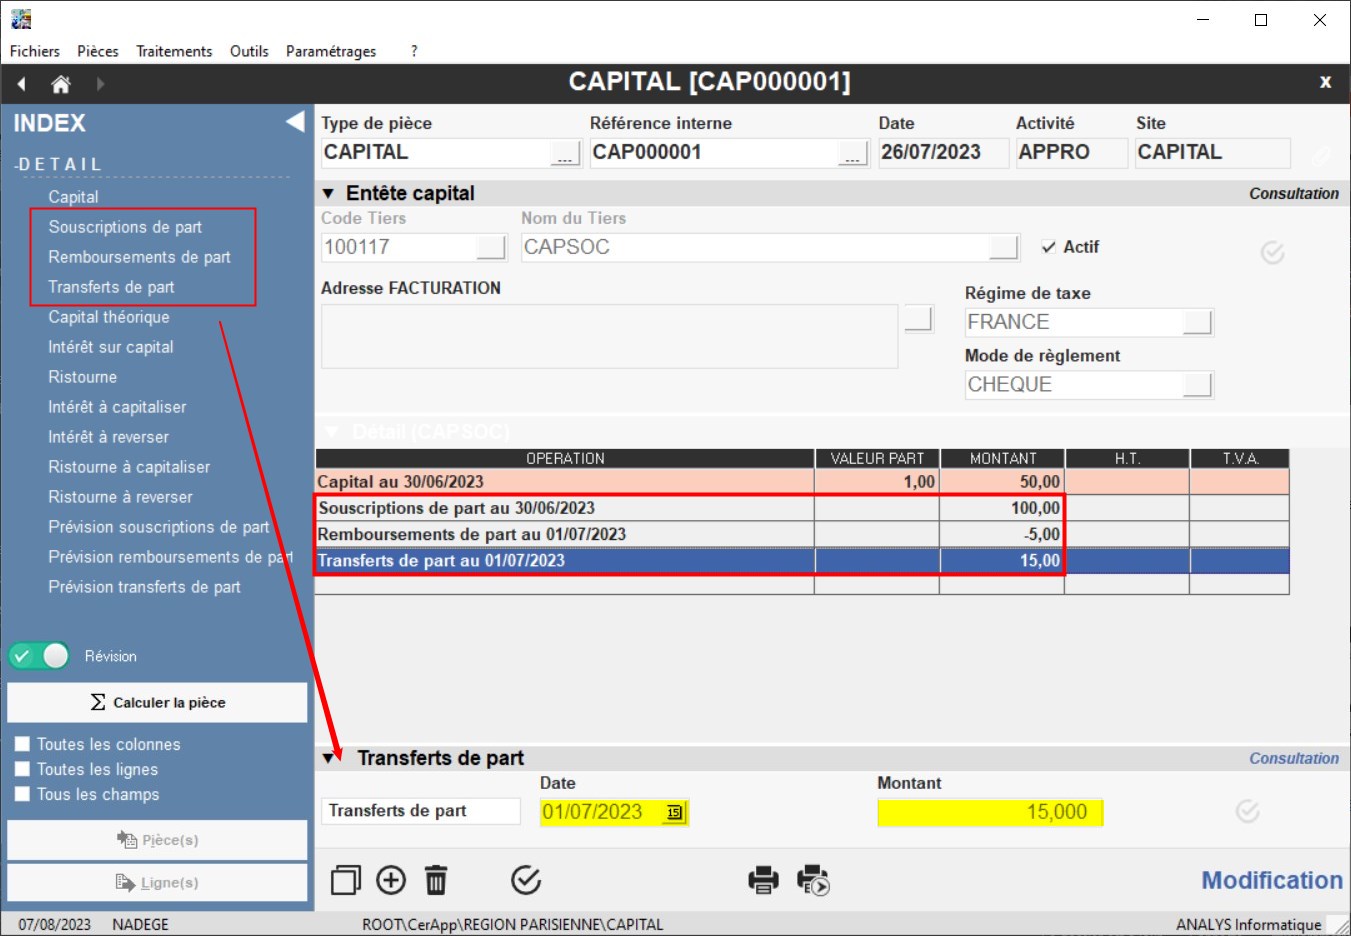The width and height of the screenshot is (1351, 936).
Task: Click the Calculer la pièce button
Action: [x=157, y=702]
